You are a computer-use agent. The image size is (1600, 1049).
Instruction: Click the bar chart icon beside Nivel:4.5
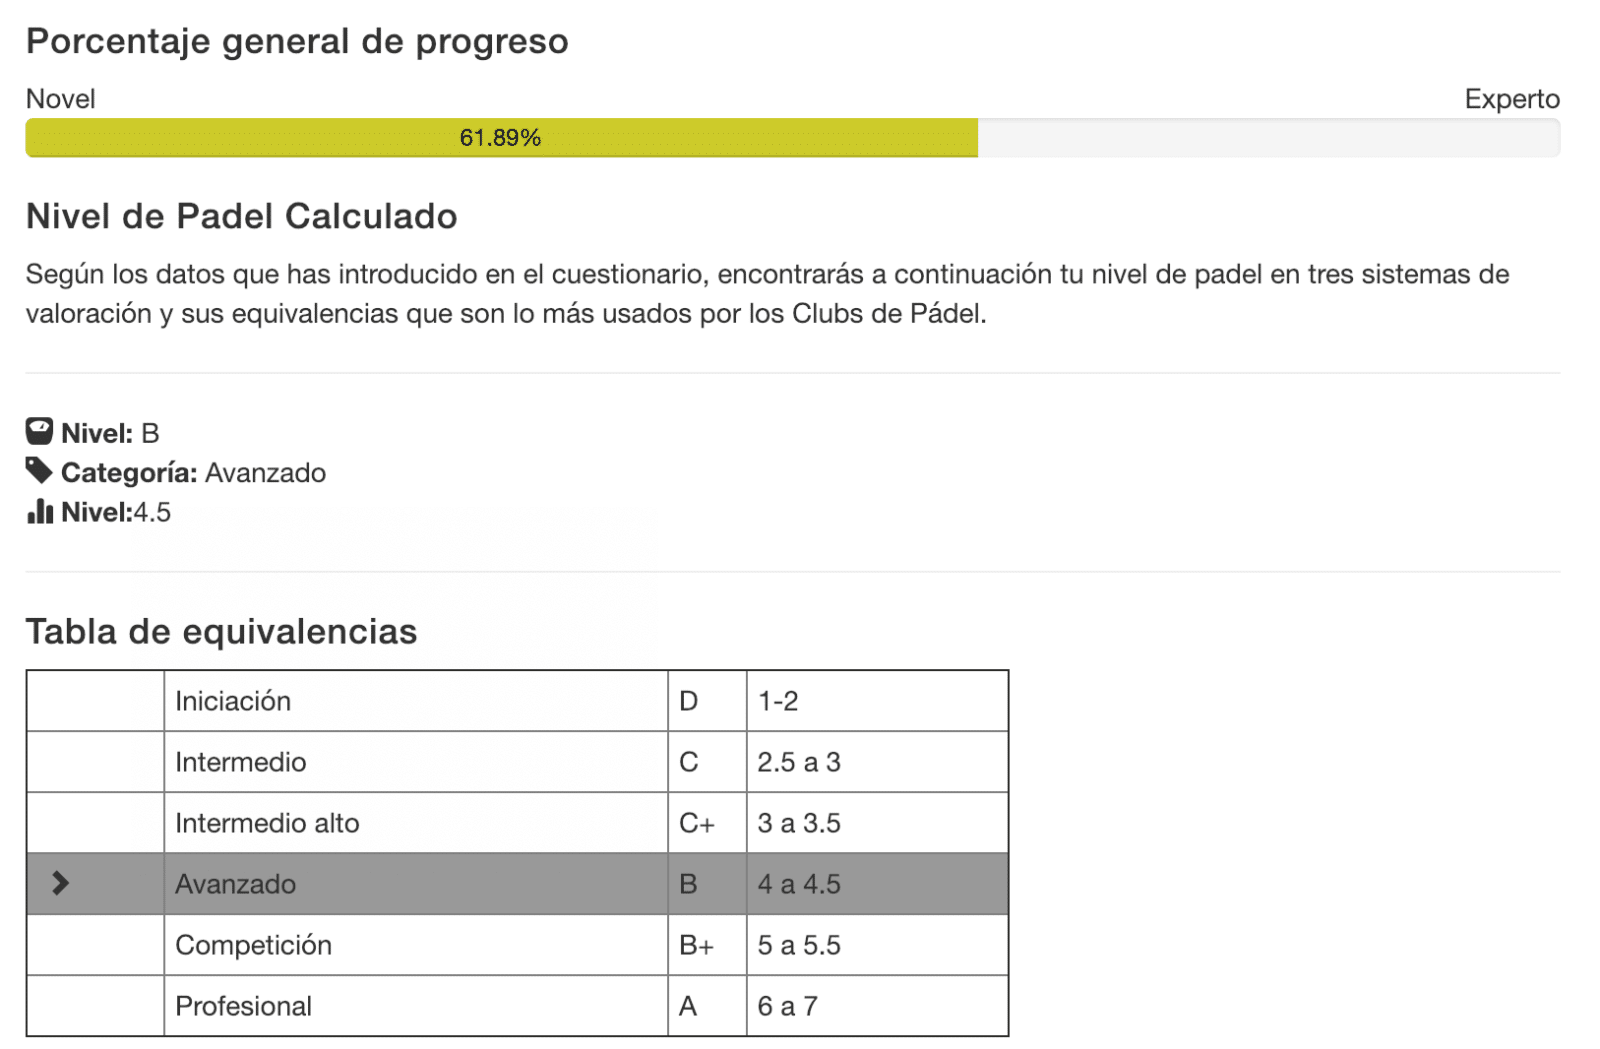tap(40, 511)
